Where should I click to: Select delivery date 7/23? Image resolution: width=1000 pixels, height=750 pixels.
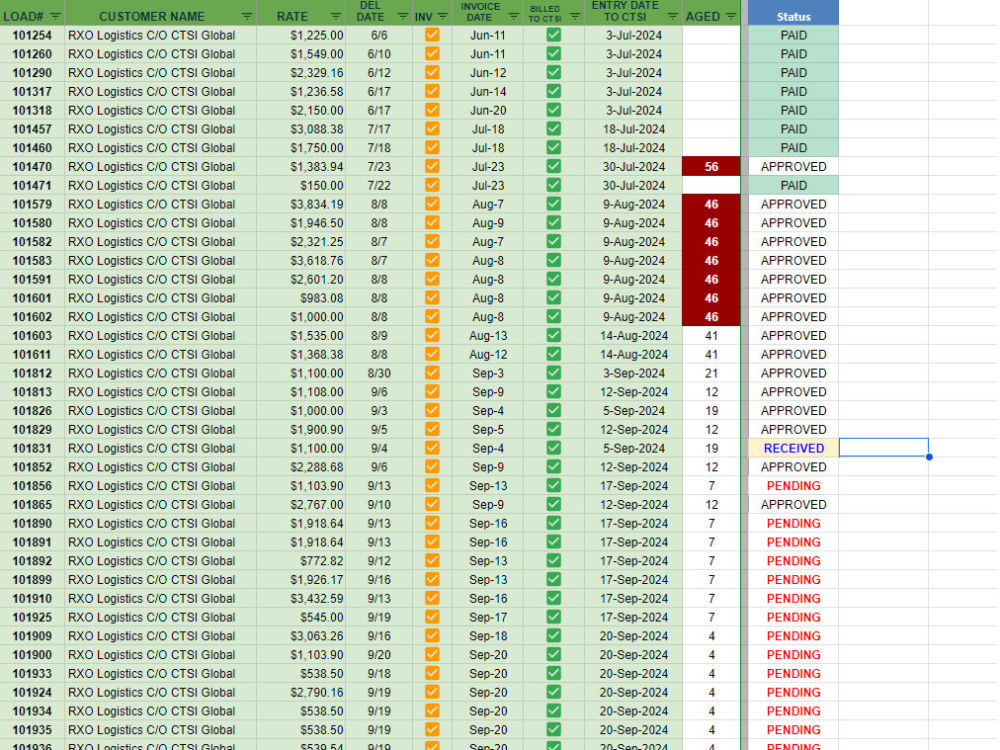coord(379,166)
